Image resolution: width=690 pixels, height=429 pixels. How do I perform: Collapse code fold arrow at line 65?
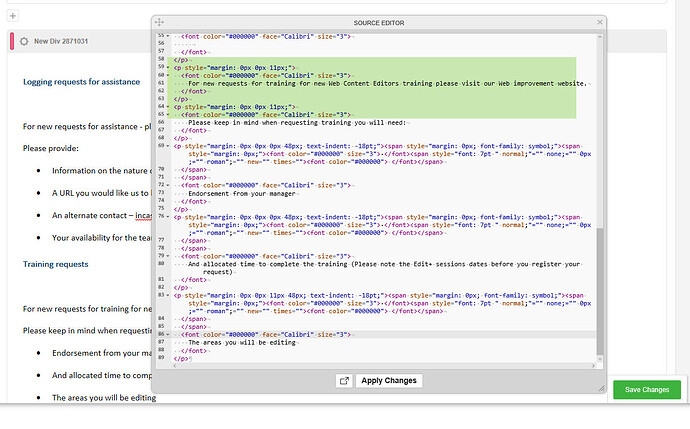pos(168,114)
